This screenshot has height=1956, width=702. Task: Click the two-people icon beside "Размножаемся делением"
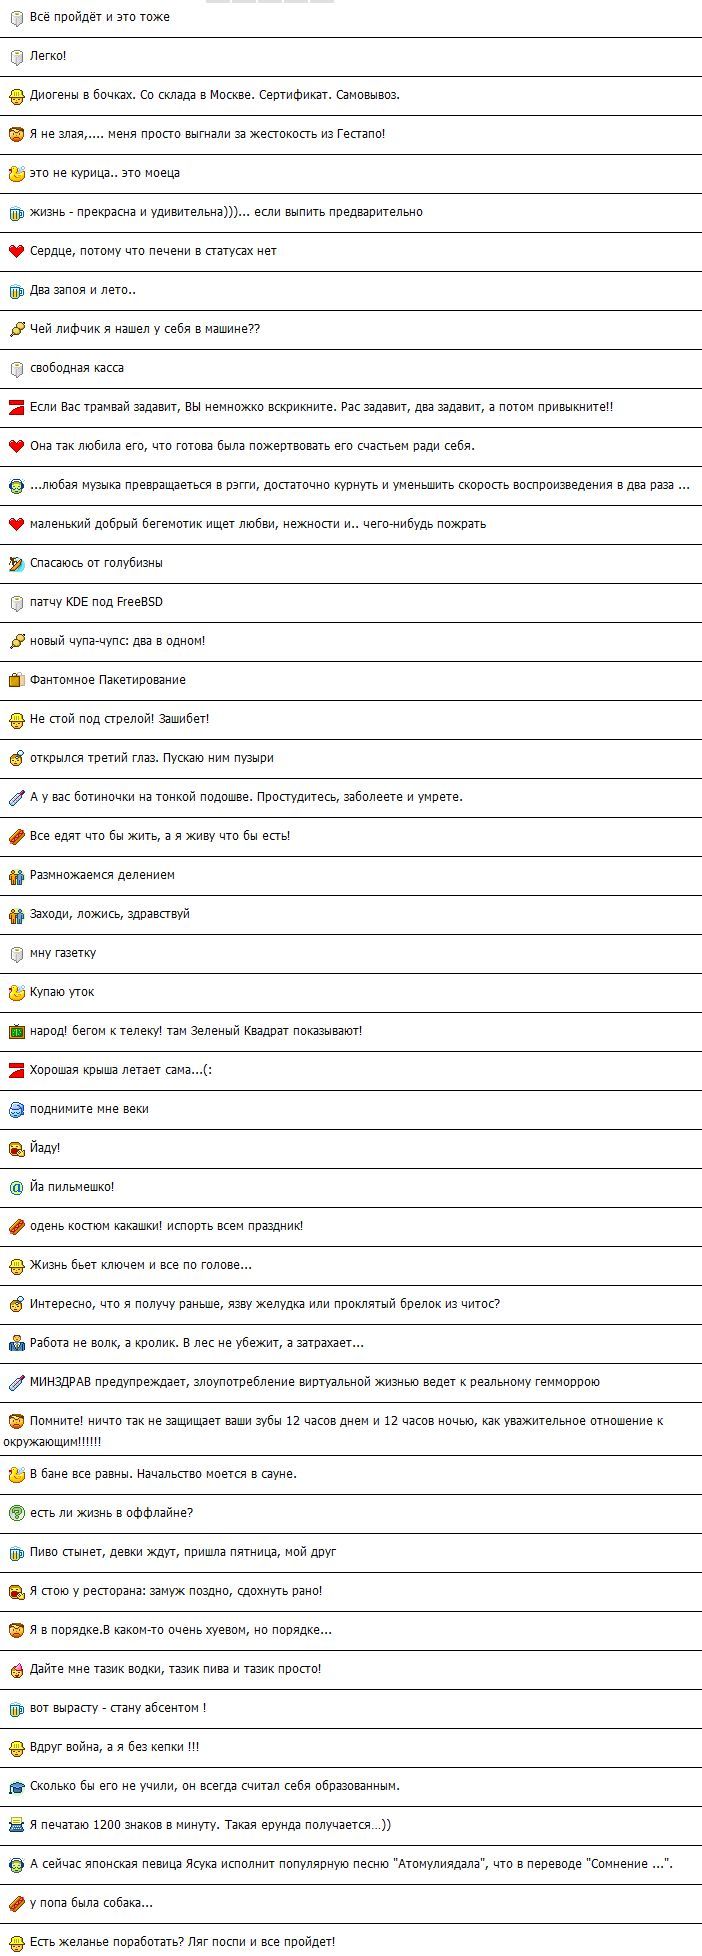tap(16, 875)
